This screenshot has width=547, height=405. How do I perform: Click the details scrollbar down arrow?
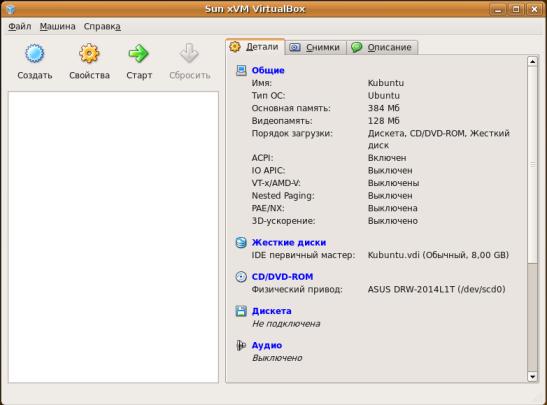[x=532, y=376]
